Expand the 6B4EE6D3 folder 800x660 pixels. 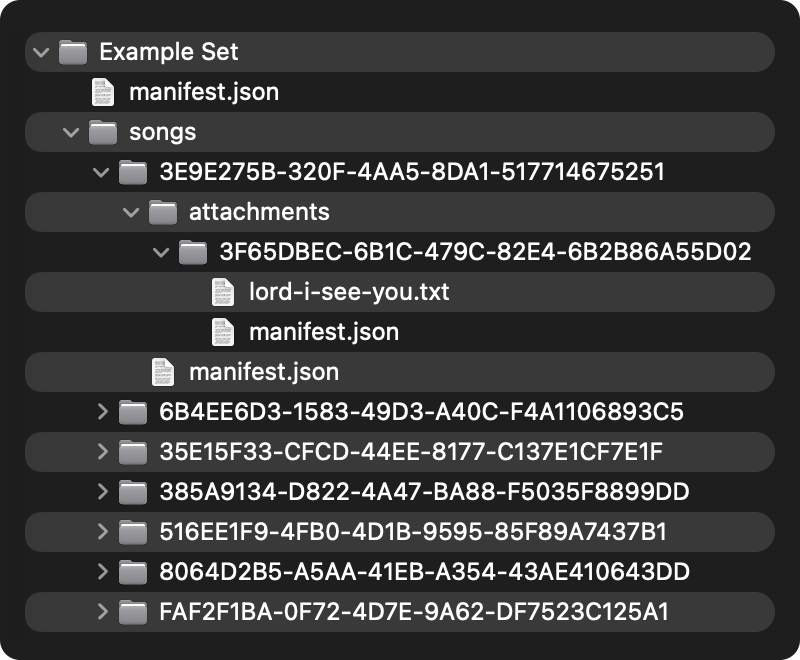(101, 412)
